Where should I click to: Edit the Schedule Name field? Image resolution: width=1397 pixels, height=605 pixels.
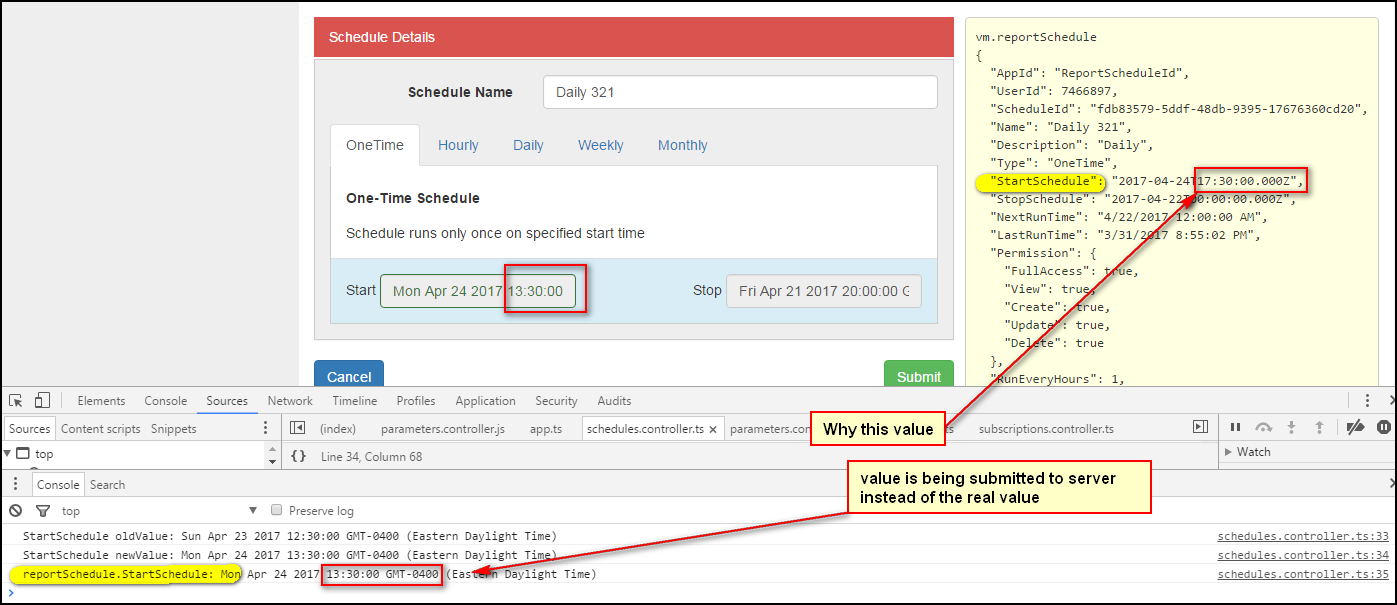[740, 92]
